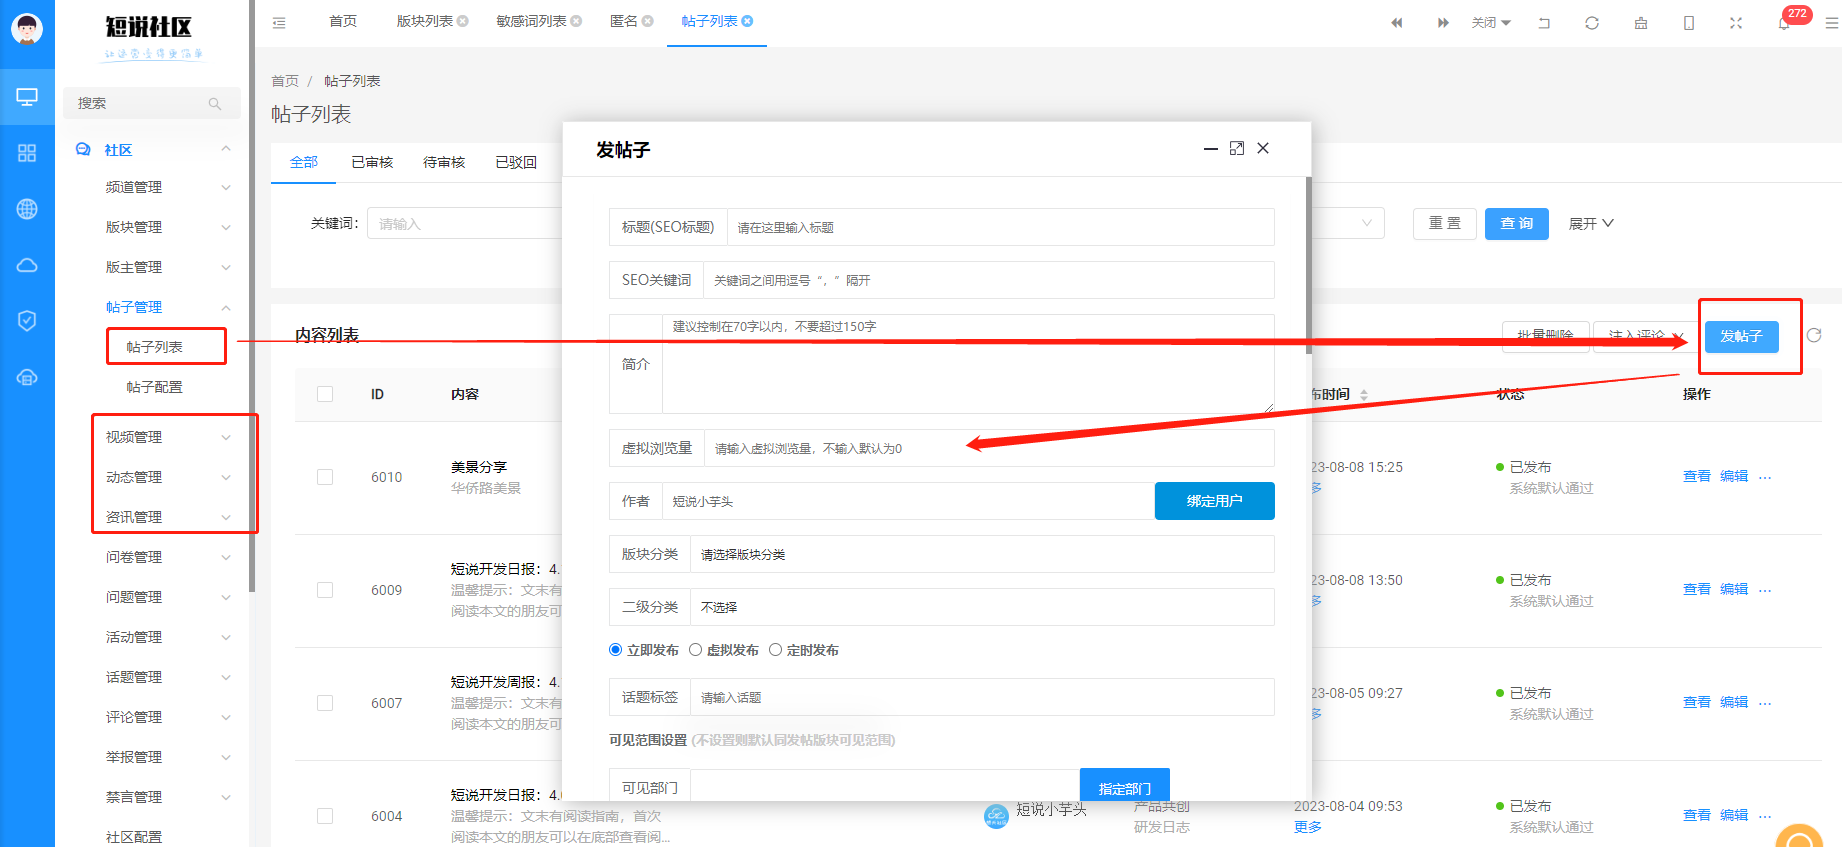Select the 定时发布 radio button
The height and width of the screenshot is (847, 1842).
(x=776, y=650)
